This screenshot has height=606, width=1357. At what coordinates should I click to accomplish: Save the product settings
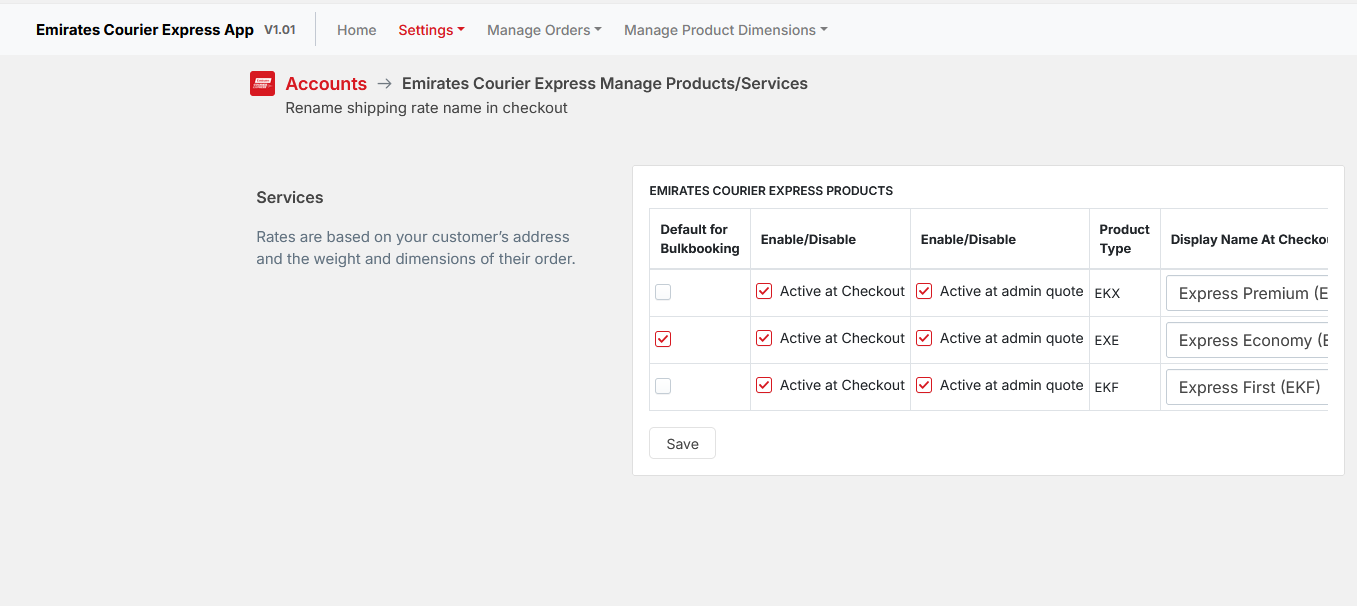(682, 443)
